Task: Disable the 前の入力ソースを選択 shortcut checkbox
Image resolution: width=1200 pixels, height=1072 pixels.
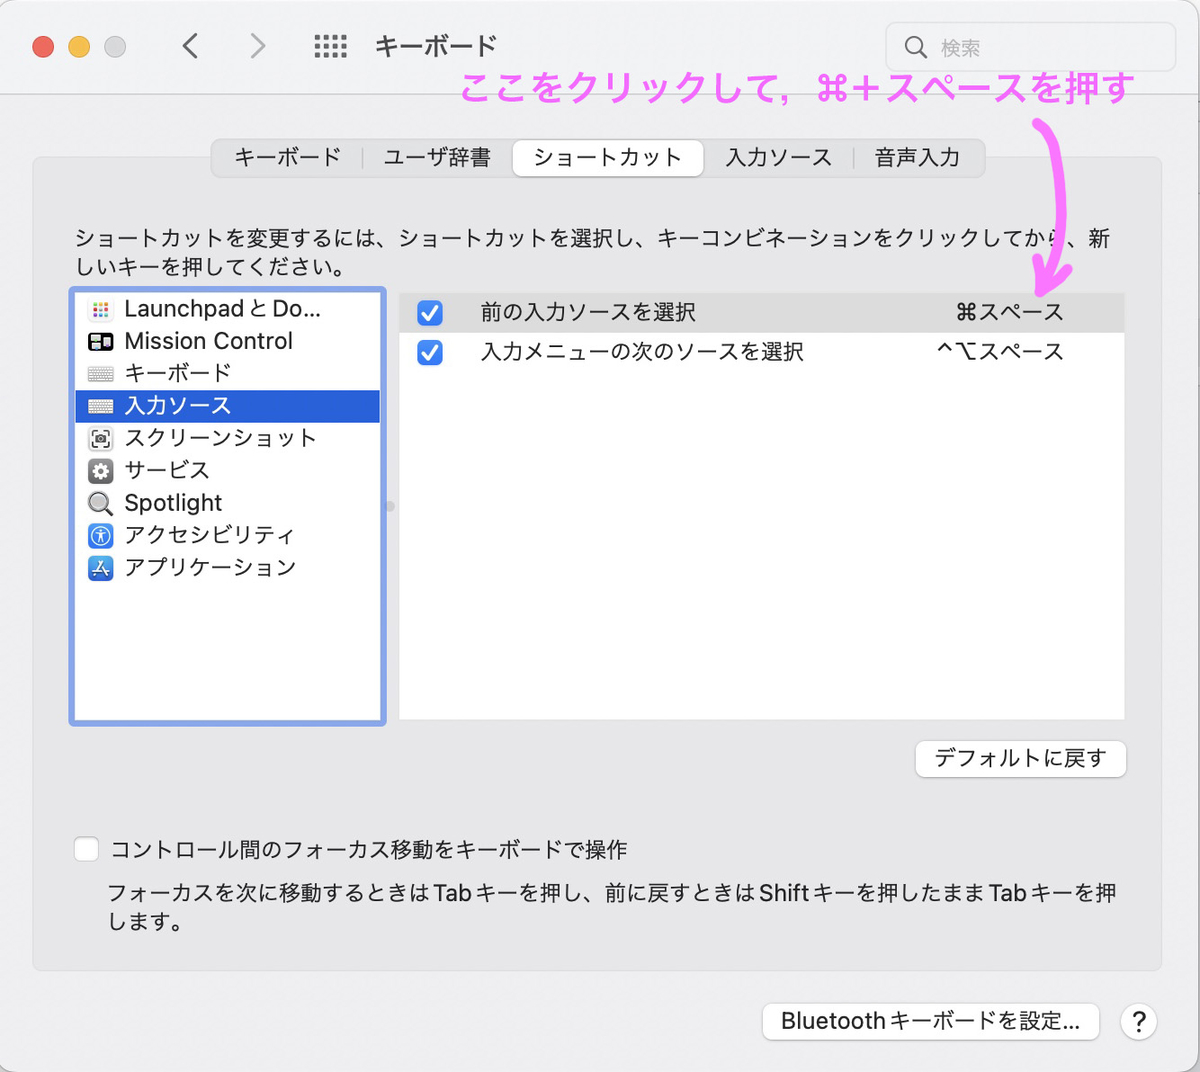Action: click(x=429, y=312)
